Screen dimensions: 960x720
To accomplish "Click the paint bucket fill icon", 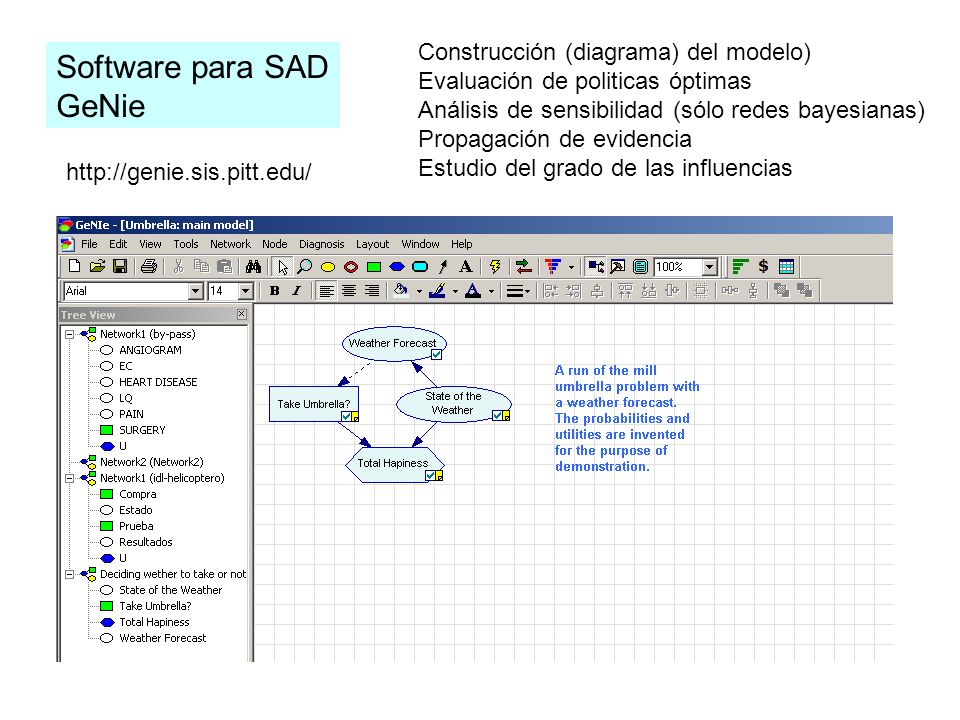I will click(x=400, y=290).
